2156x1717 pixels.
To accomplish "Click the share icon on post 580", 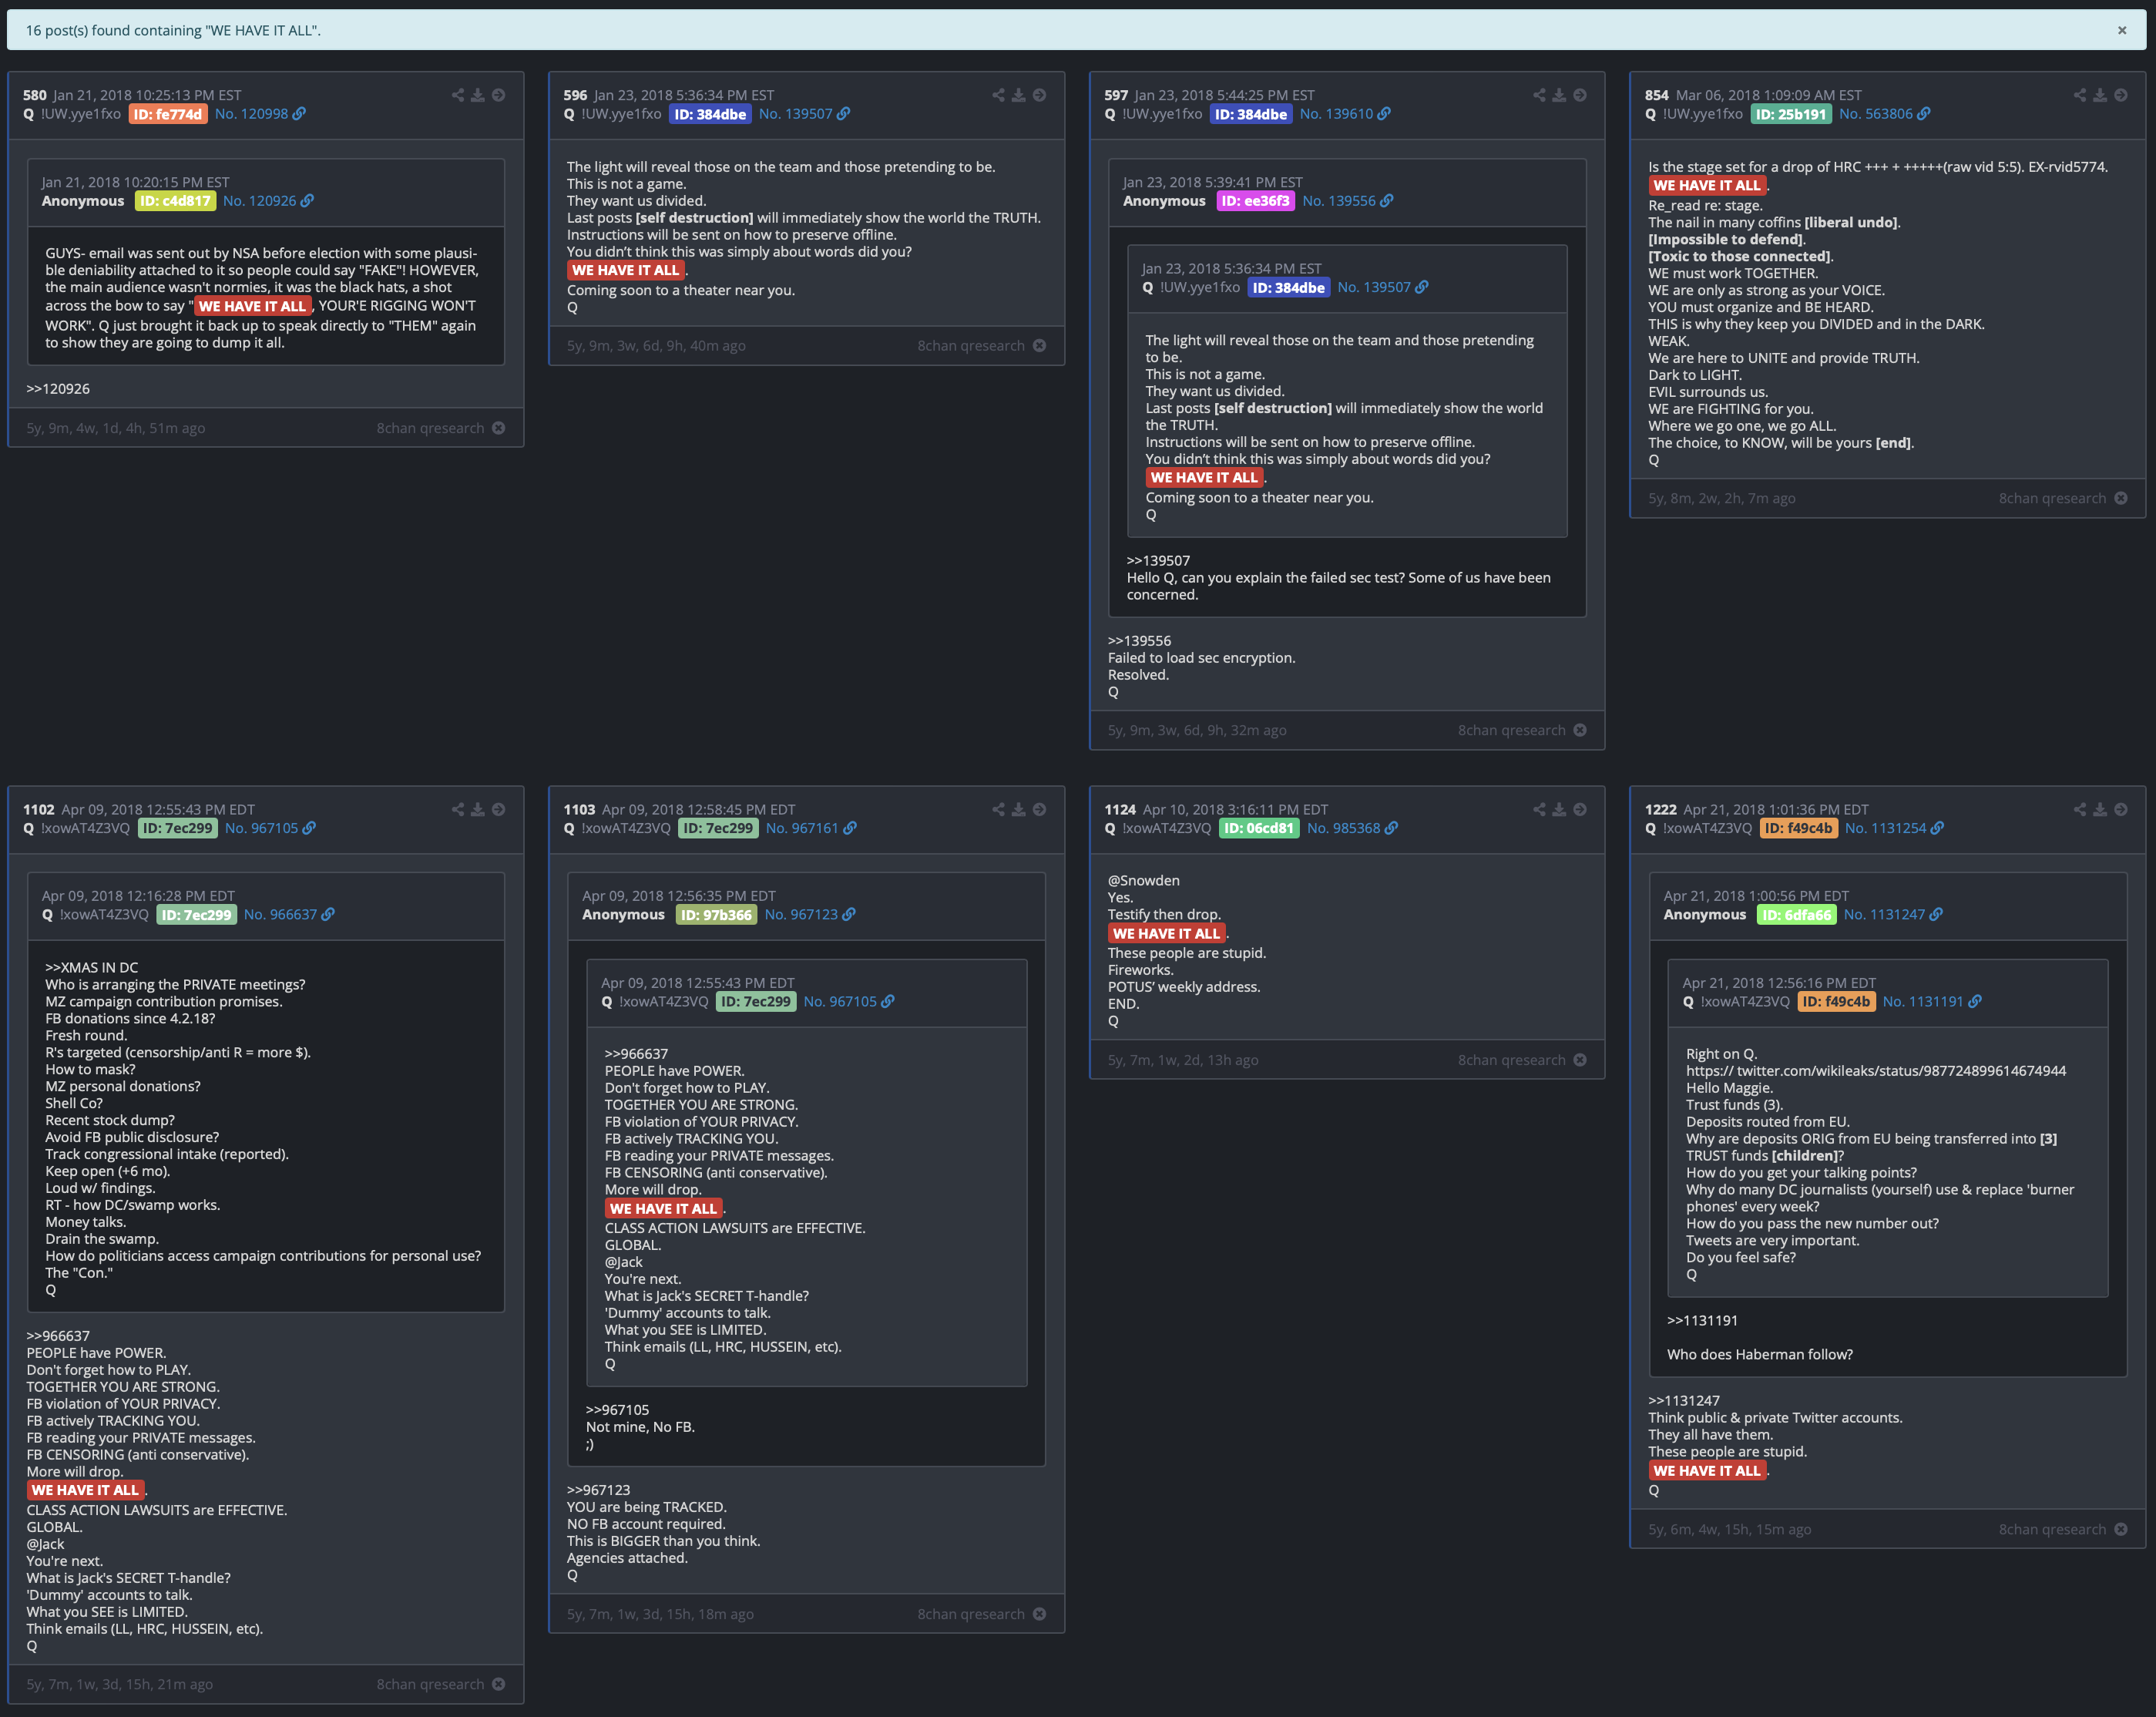I will click(x=458, y=95).
